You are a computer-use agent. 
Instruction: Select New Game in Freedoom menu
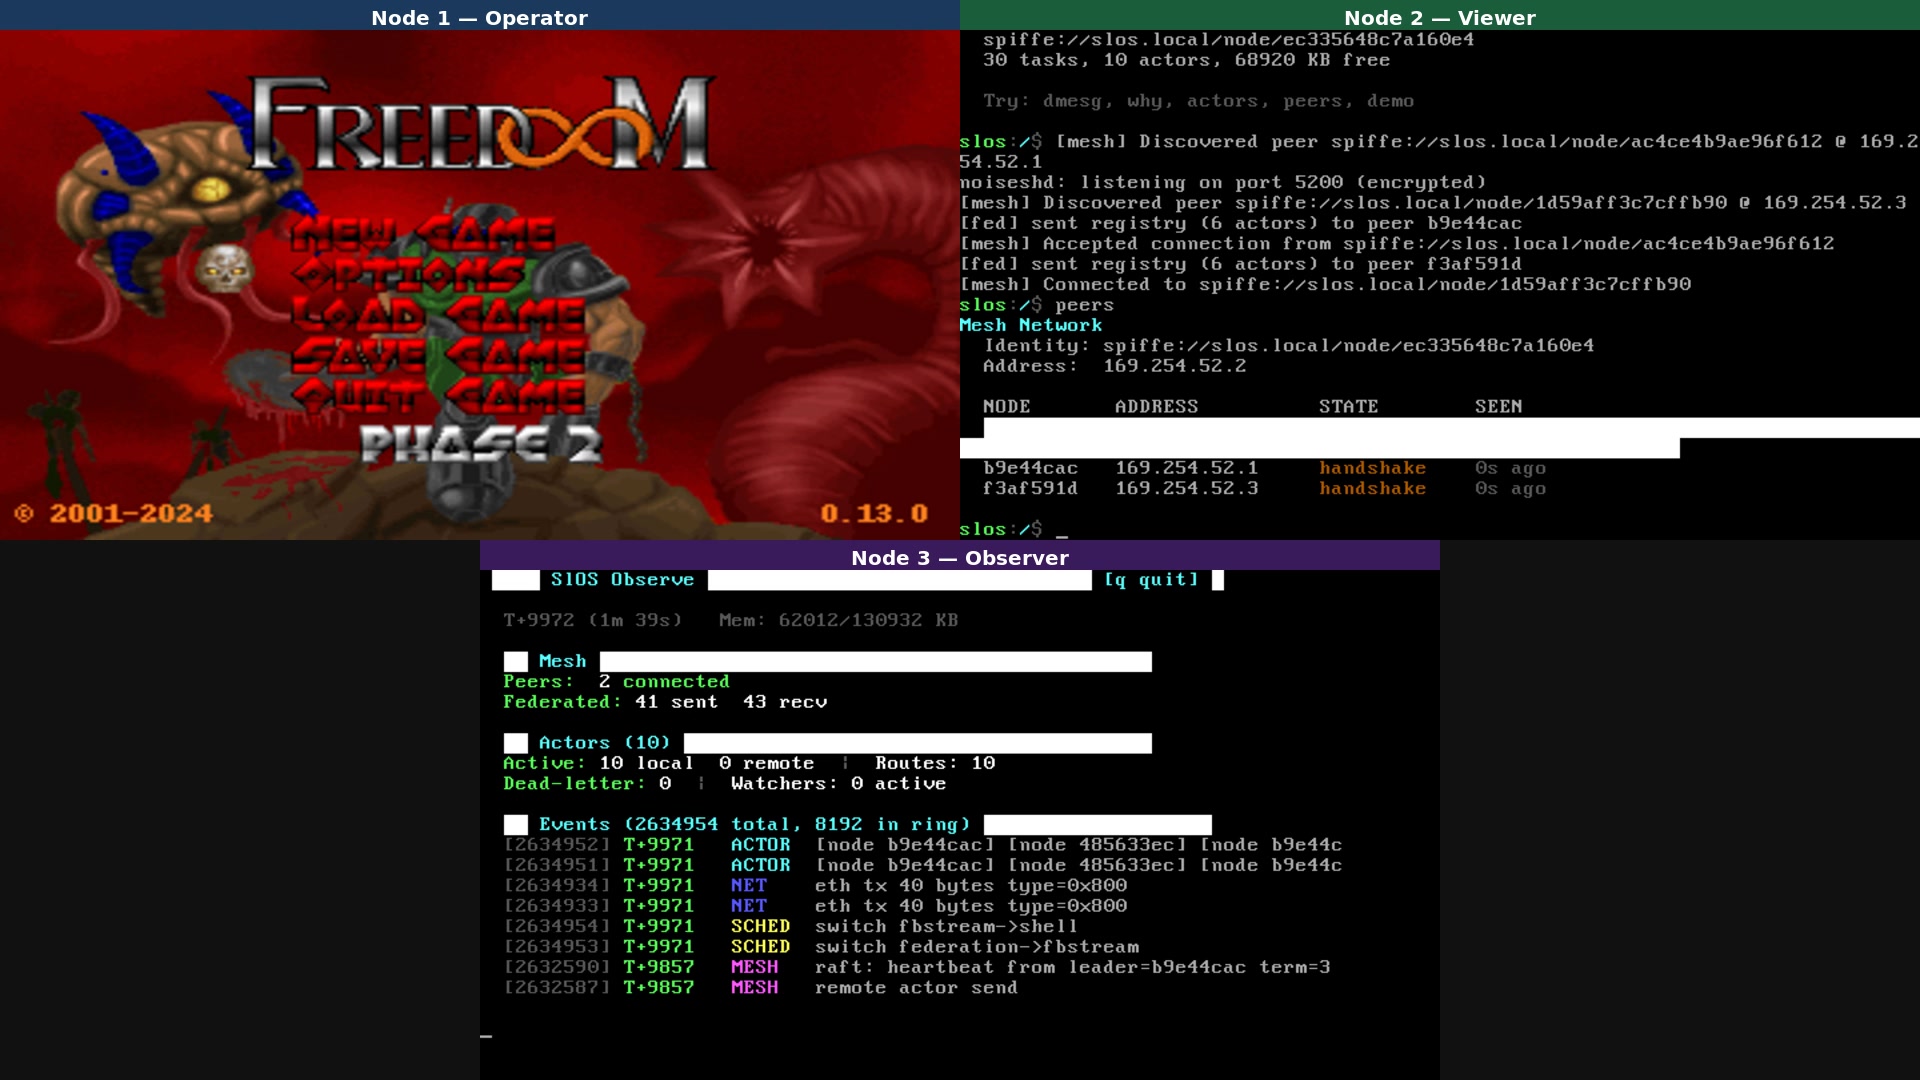point(423,234)
